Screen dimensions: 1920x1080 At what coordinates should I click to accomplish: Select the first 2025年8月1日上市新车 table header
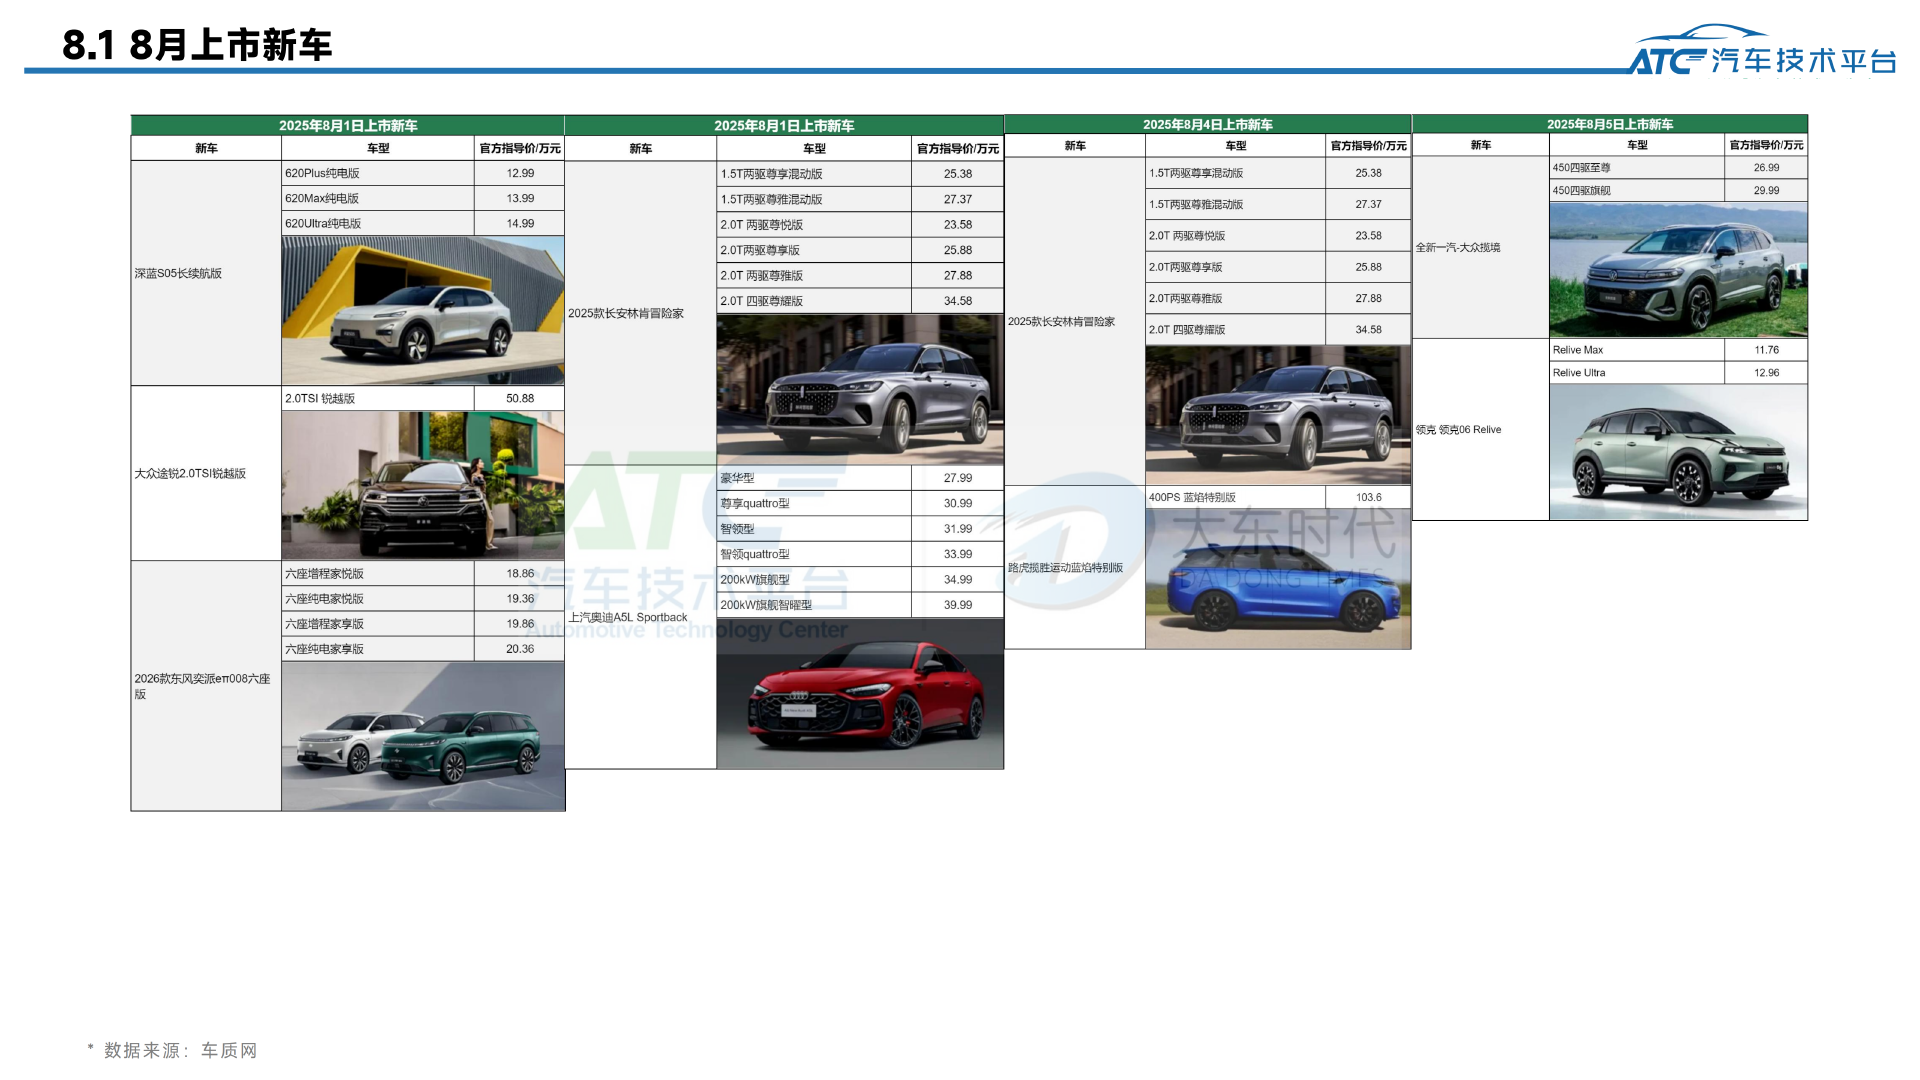coord(347,125)
